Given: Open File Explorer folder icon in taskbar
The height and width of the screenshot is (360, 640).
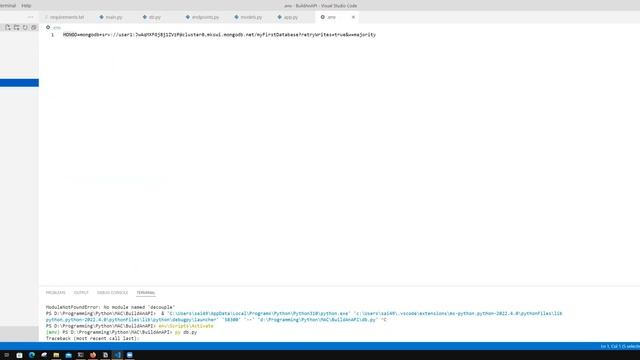Looking at the screenshot, I should click(x=56, y=355).
